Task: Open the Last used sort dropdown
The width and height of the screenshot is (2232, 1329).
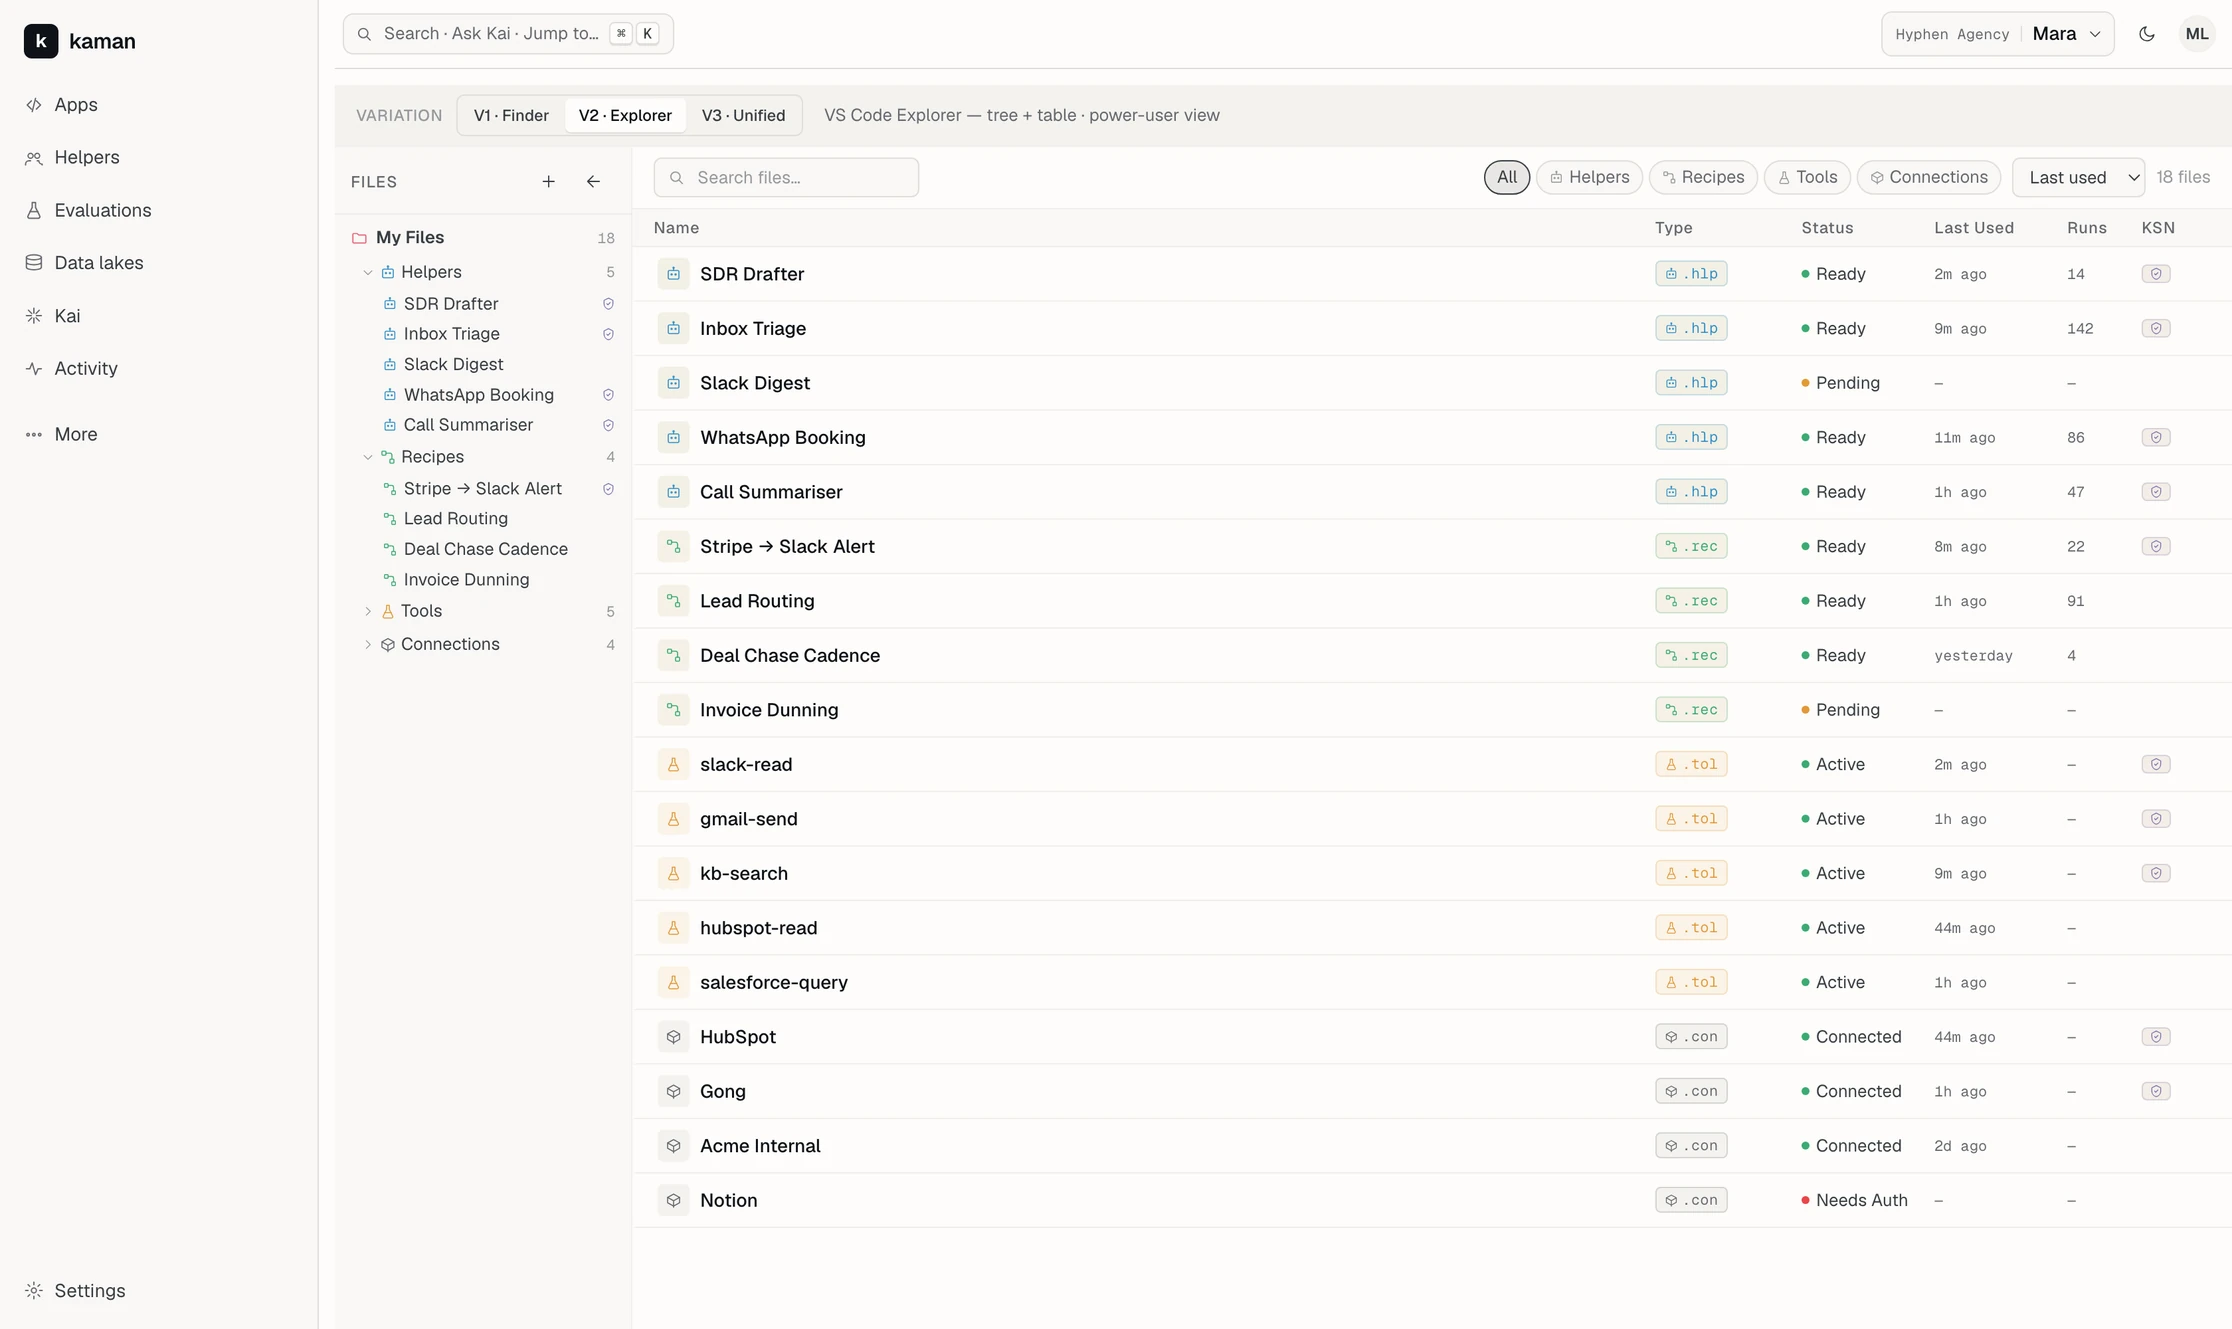Action: coord(2078,178)
